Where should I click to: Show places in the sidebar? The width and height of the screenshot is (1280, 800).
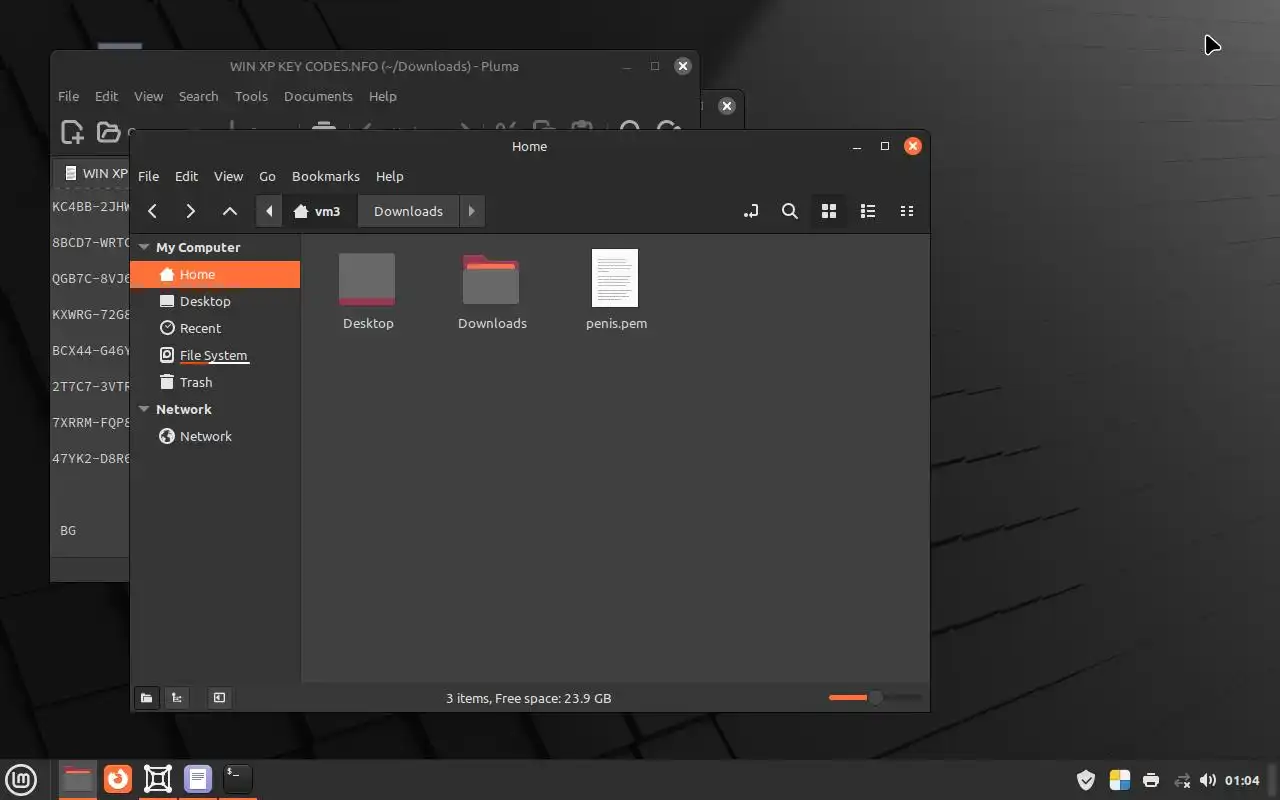[146, 698]
